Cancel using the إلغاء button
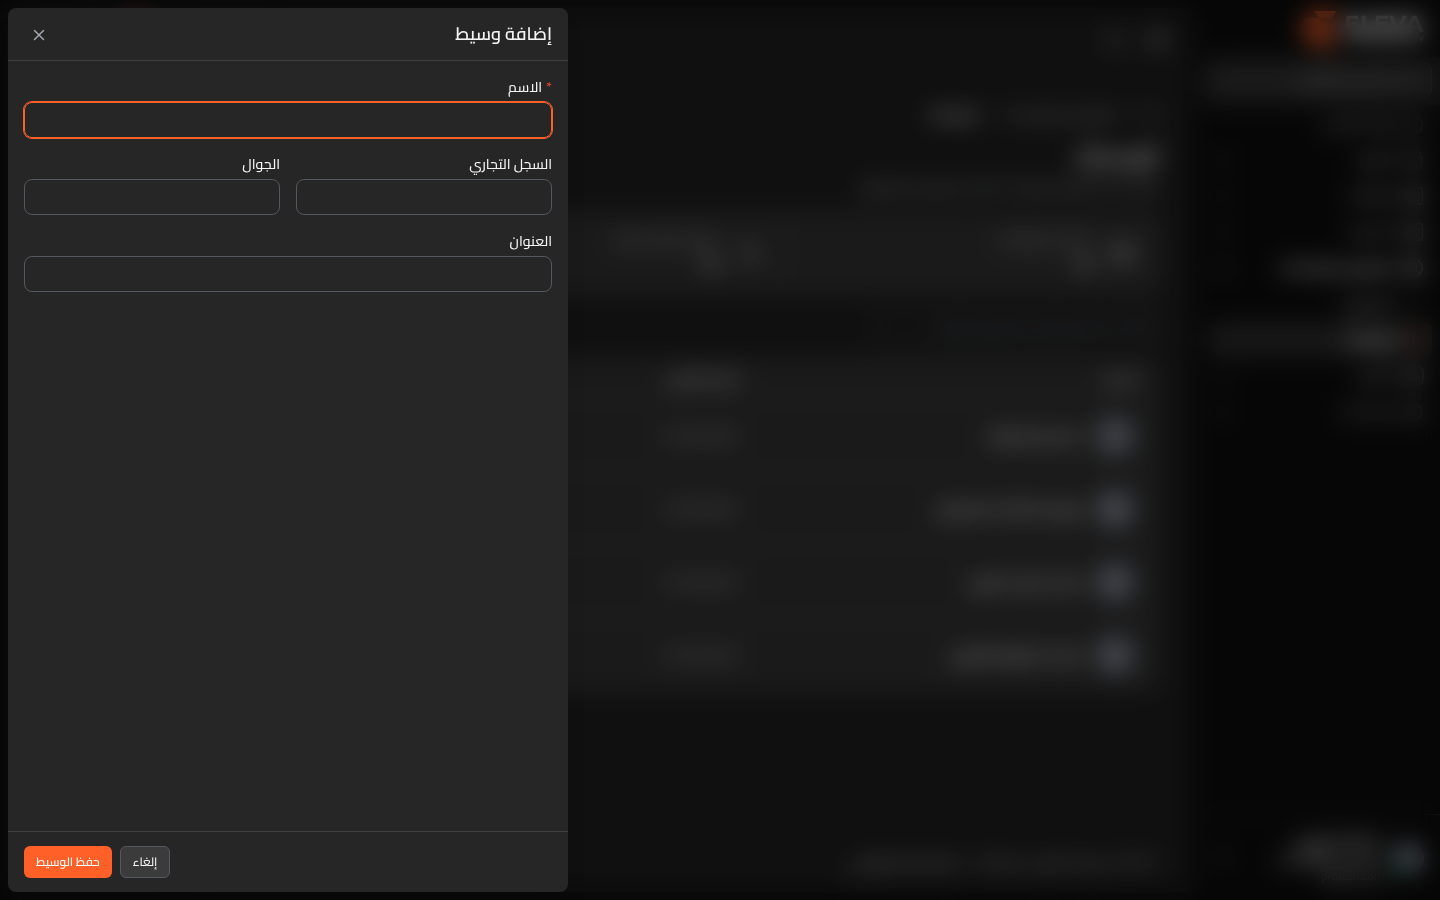 coord(145,862)
